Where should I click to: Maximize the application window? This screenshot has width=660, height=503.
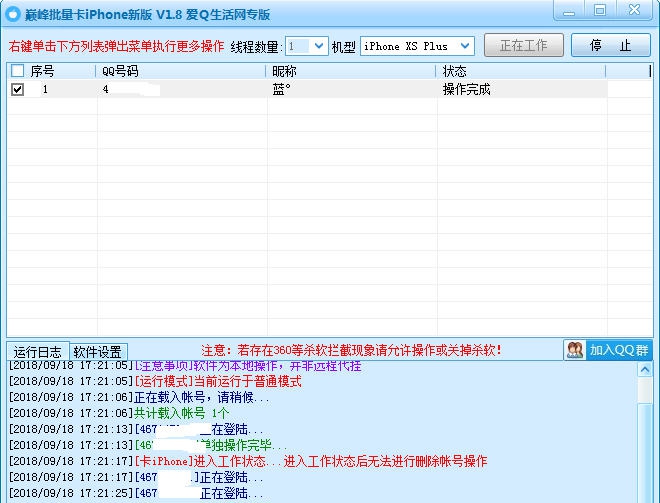(x=600, y=11)
